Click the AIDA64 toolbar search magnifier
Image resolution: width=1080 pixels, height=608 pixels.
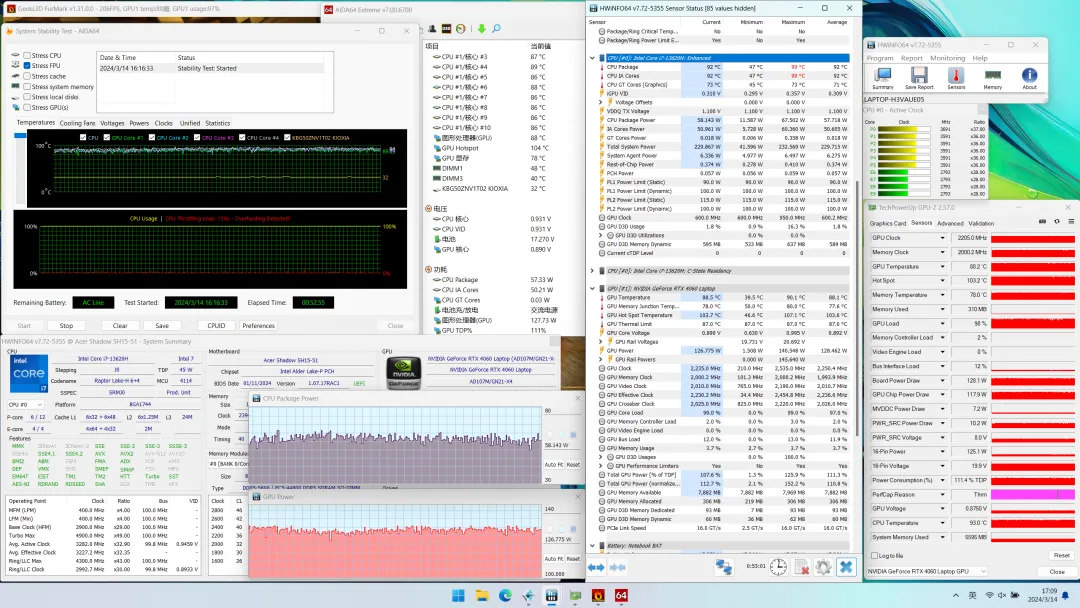click(x=496, y=29)
